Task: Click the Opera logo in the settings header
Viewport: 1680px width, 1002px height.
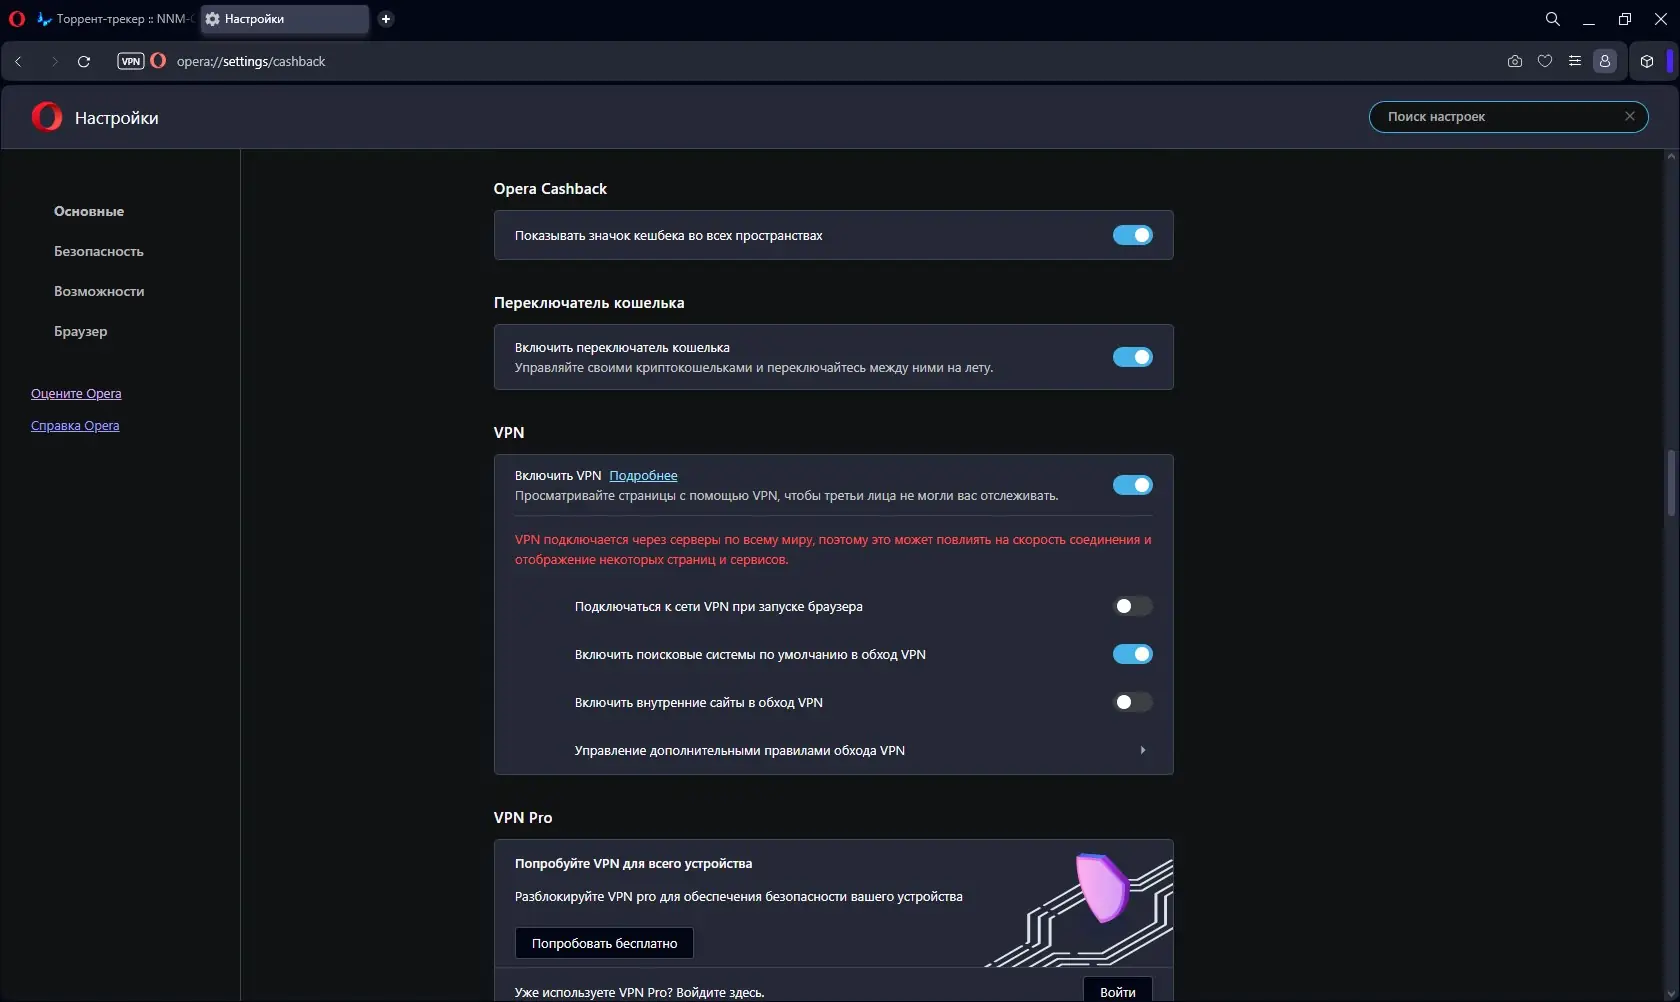Action: pos(47,117)
